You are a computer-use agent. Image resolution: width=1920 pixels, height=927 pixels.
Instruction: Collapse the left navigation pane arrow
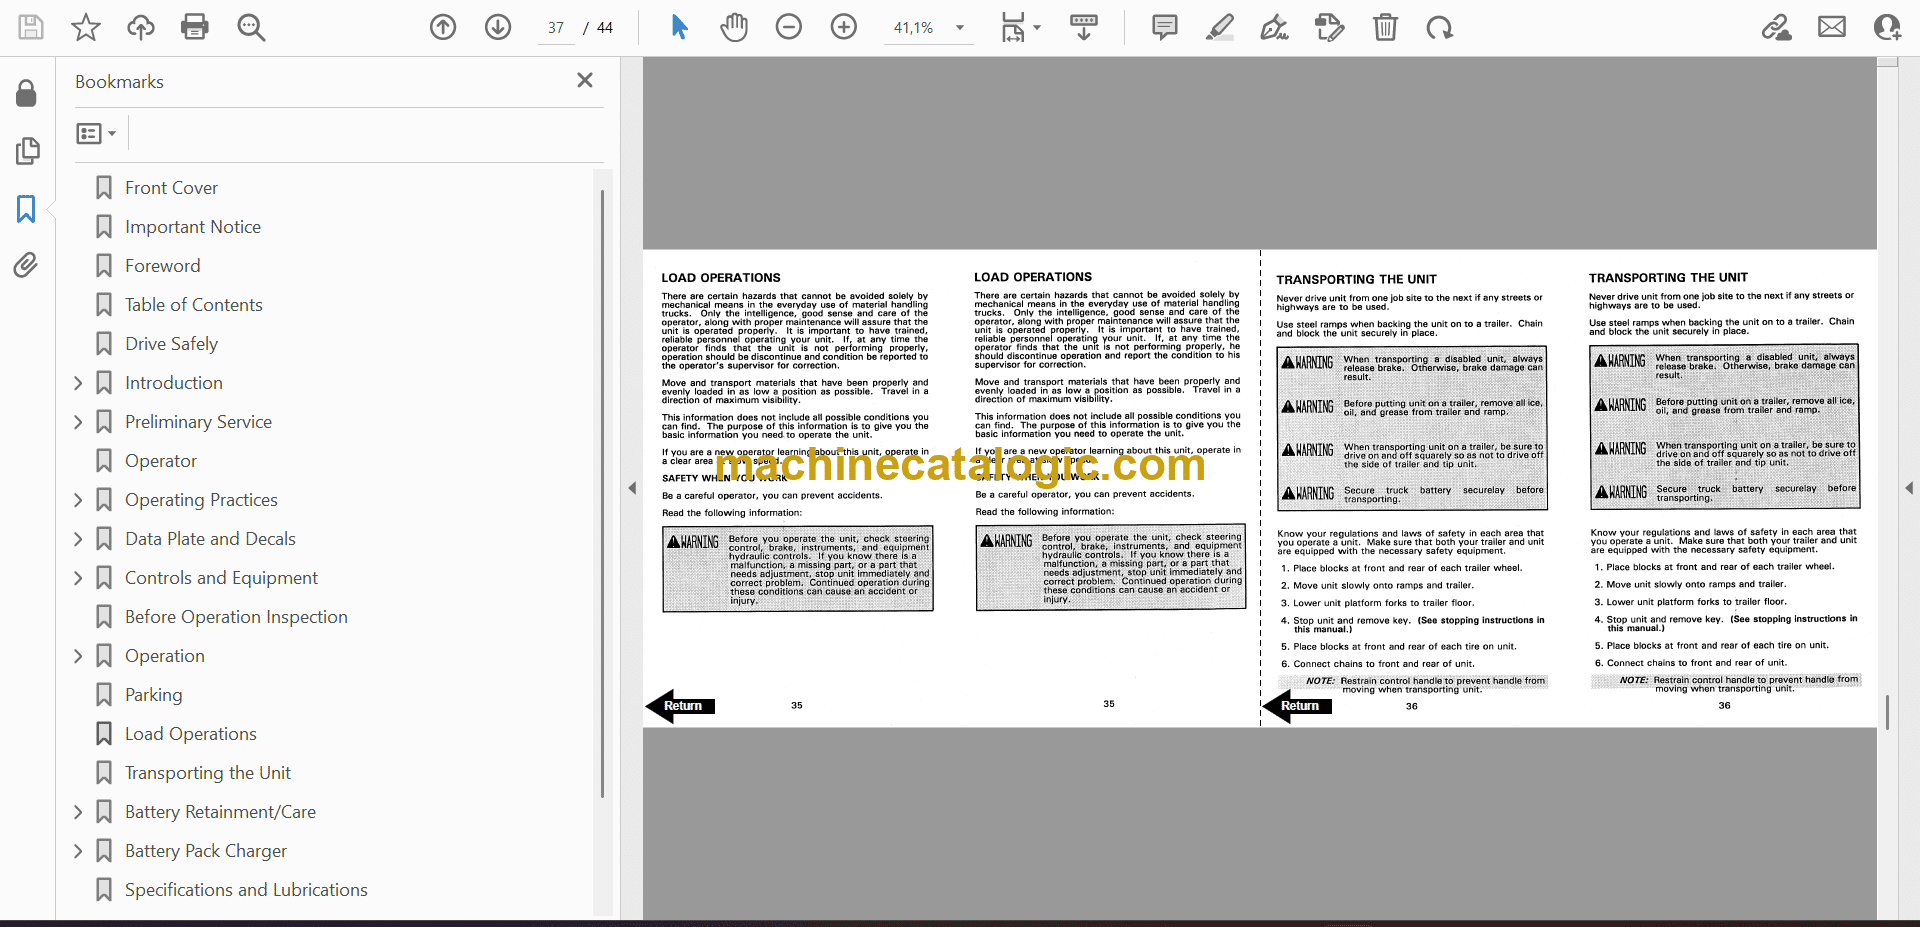click(x=632, y=488)
